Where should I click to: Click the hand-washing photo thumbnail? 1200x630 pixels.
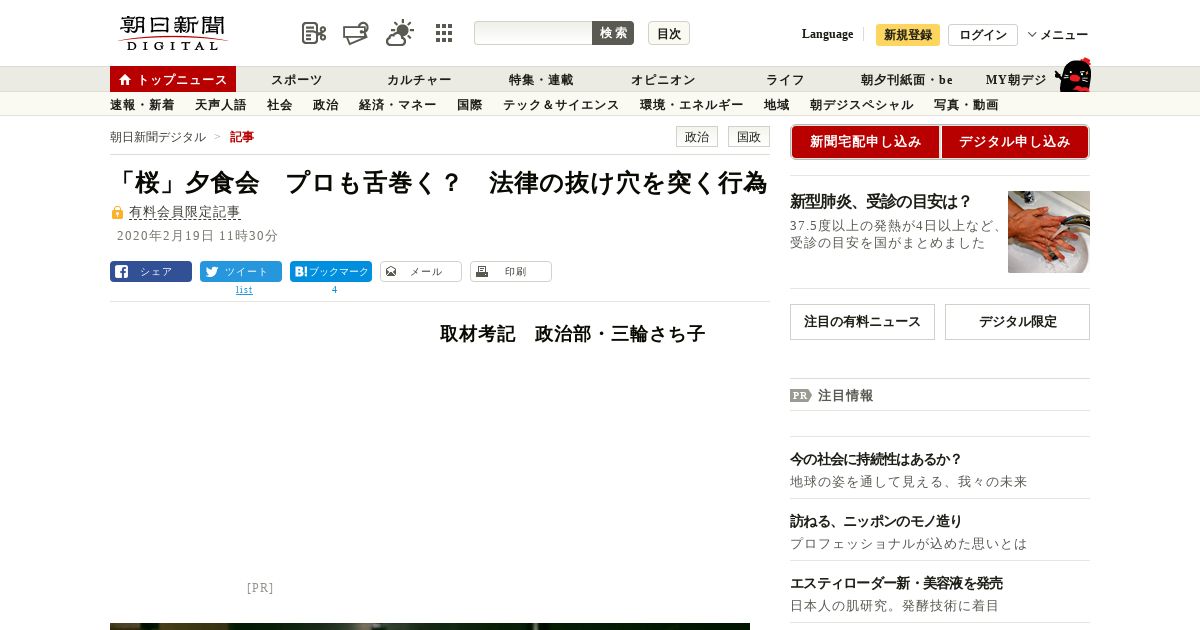pos(1049,232)
